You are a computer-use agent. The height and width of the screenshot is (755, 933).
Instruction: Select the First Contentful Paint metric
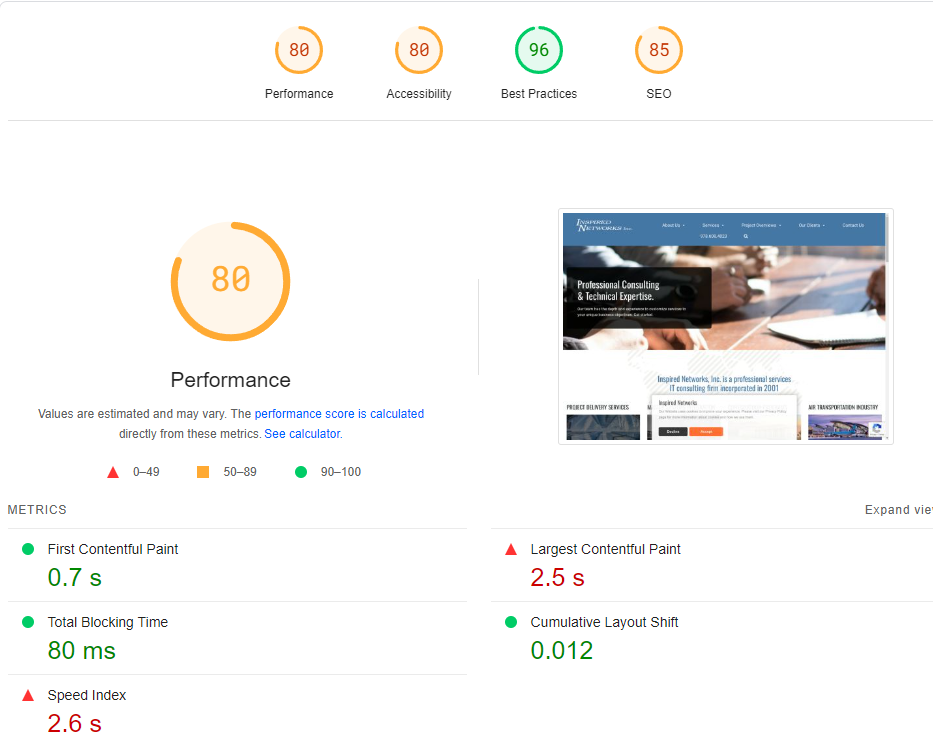click(x=237, y=565)
